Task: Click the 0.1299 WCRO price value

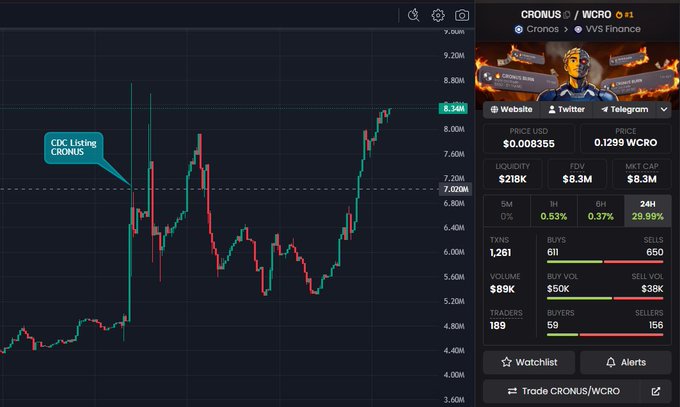Action: point(625,142)
